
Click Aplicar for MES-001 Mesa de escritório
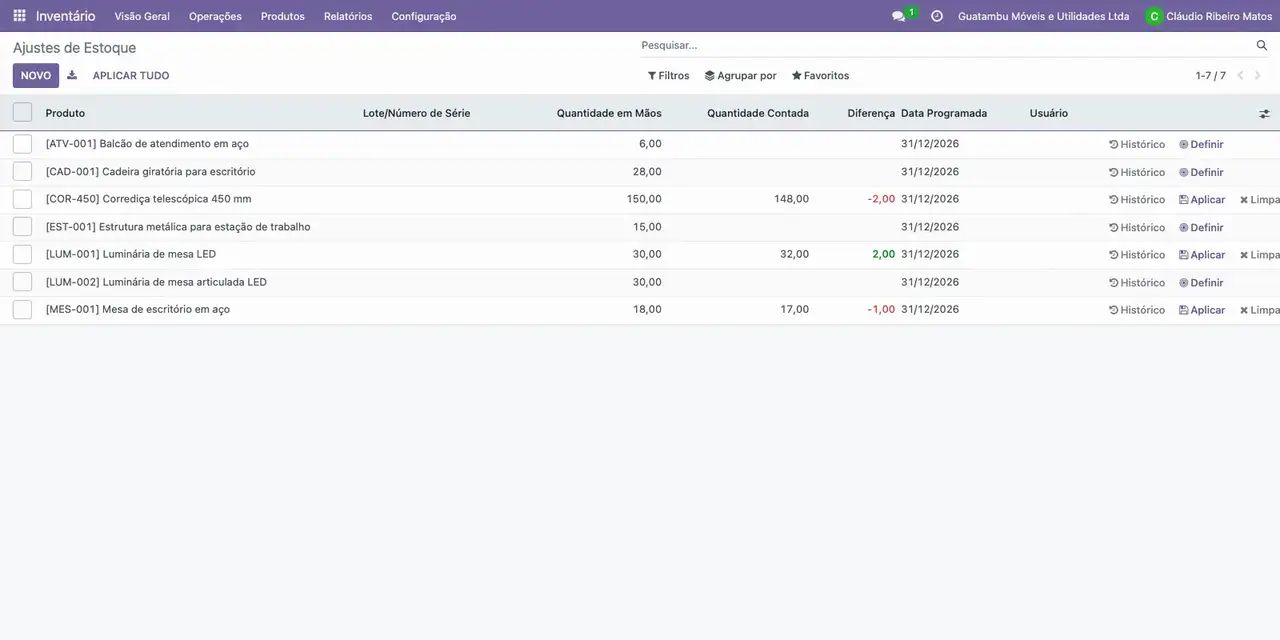click(1202, 310)
